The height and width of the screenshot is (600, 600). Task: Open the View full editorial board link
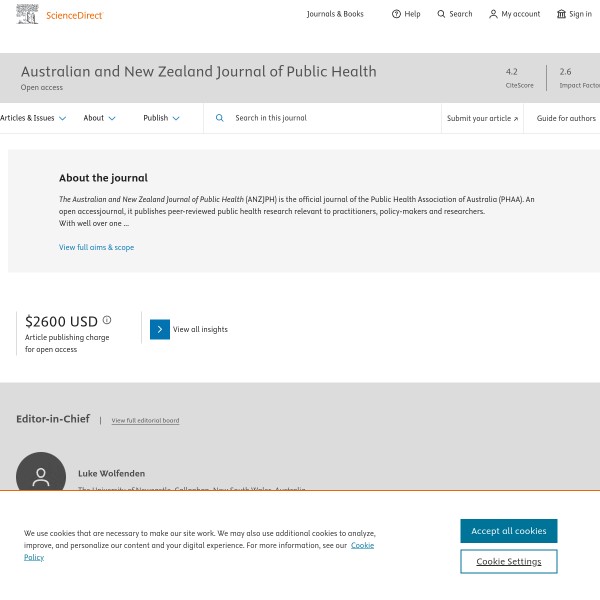click(x=145, y=420)
